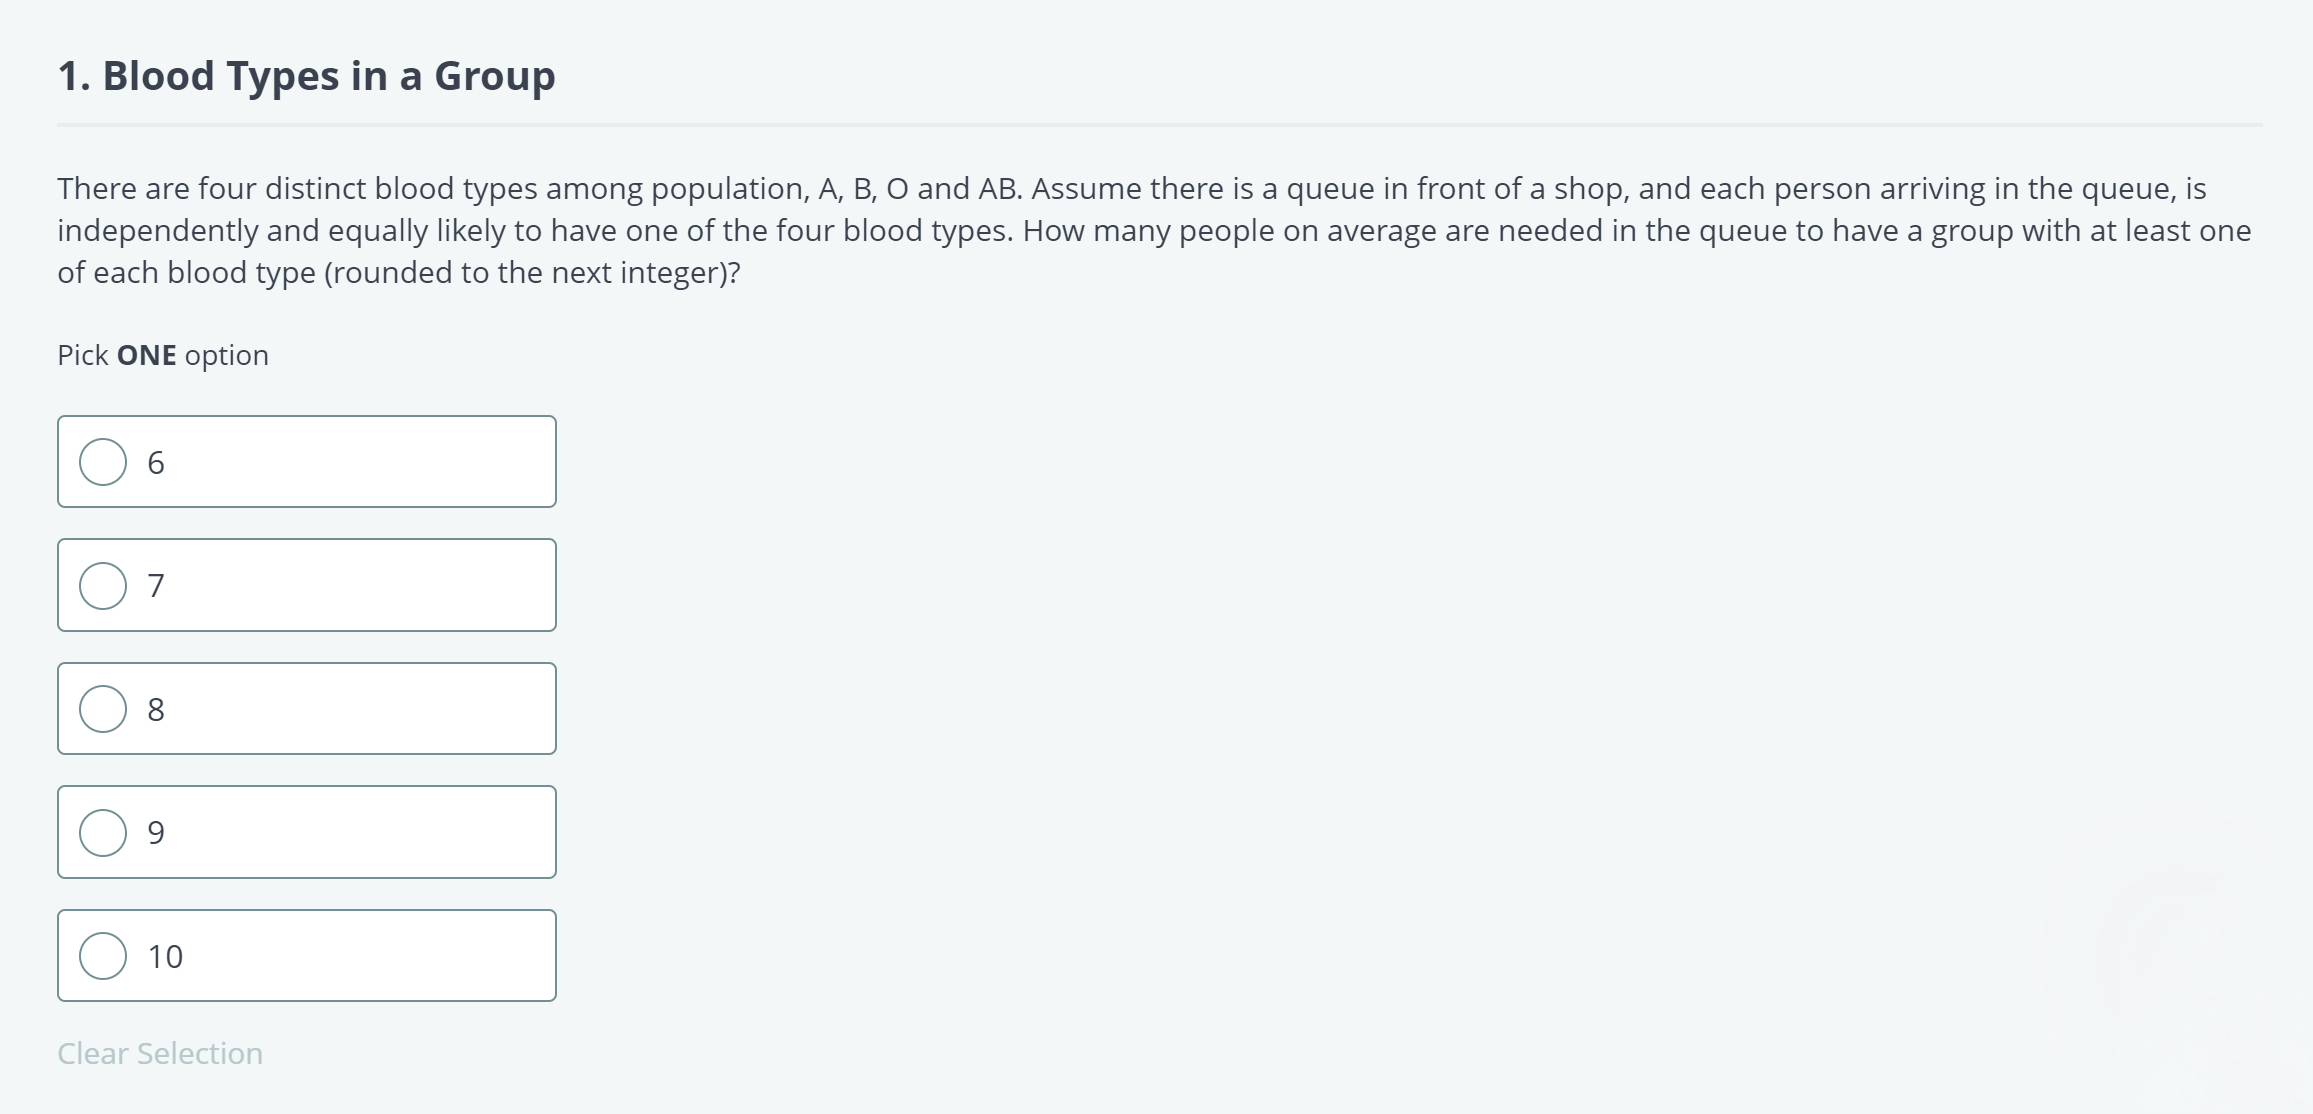Click empty space inside the 8 option box
The height and width of the screenshot is (1114, 2313).
[x=380, y=709]
